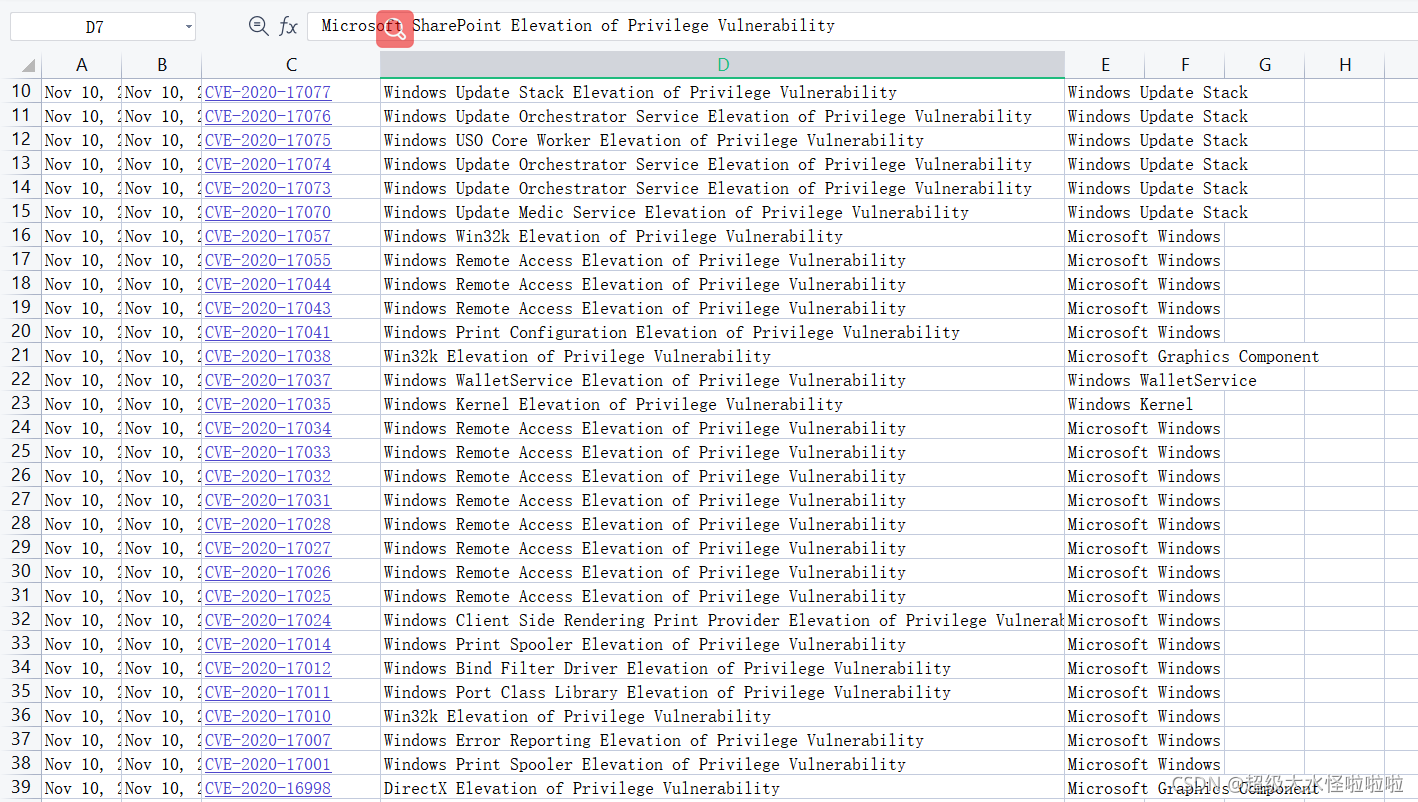This screenshot has width=1418, height=802.
Task: Select cell 'Windows Client Side Rendering Print Provider' text
Action: (x=582, y=620)
